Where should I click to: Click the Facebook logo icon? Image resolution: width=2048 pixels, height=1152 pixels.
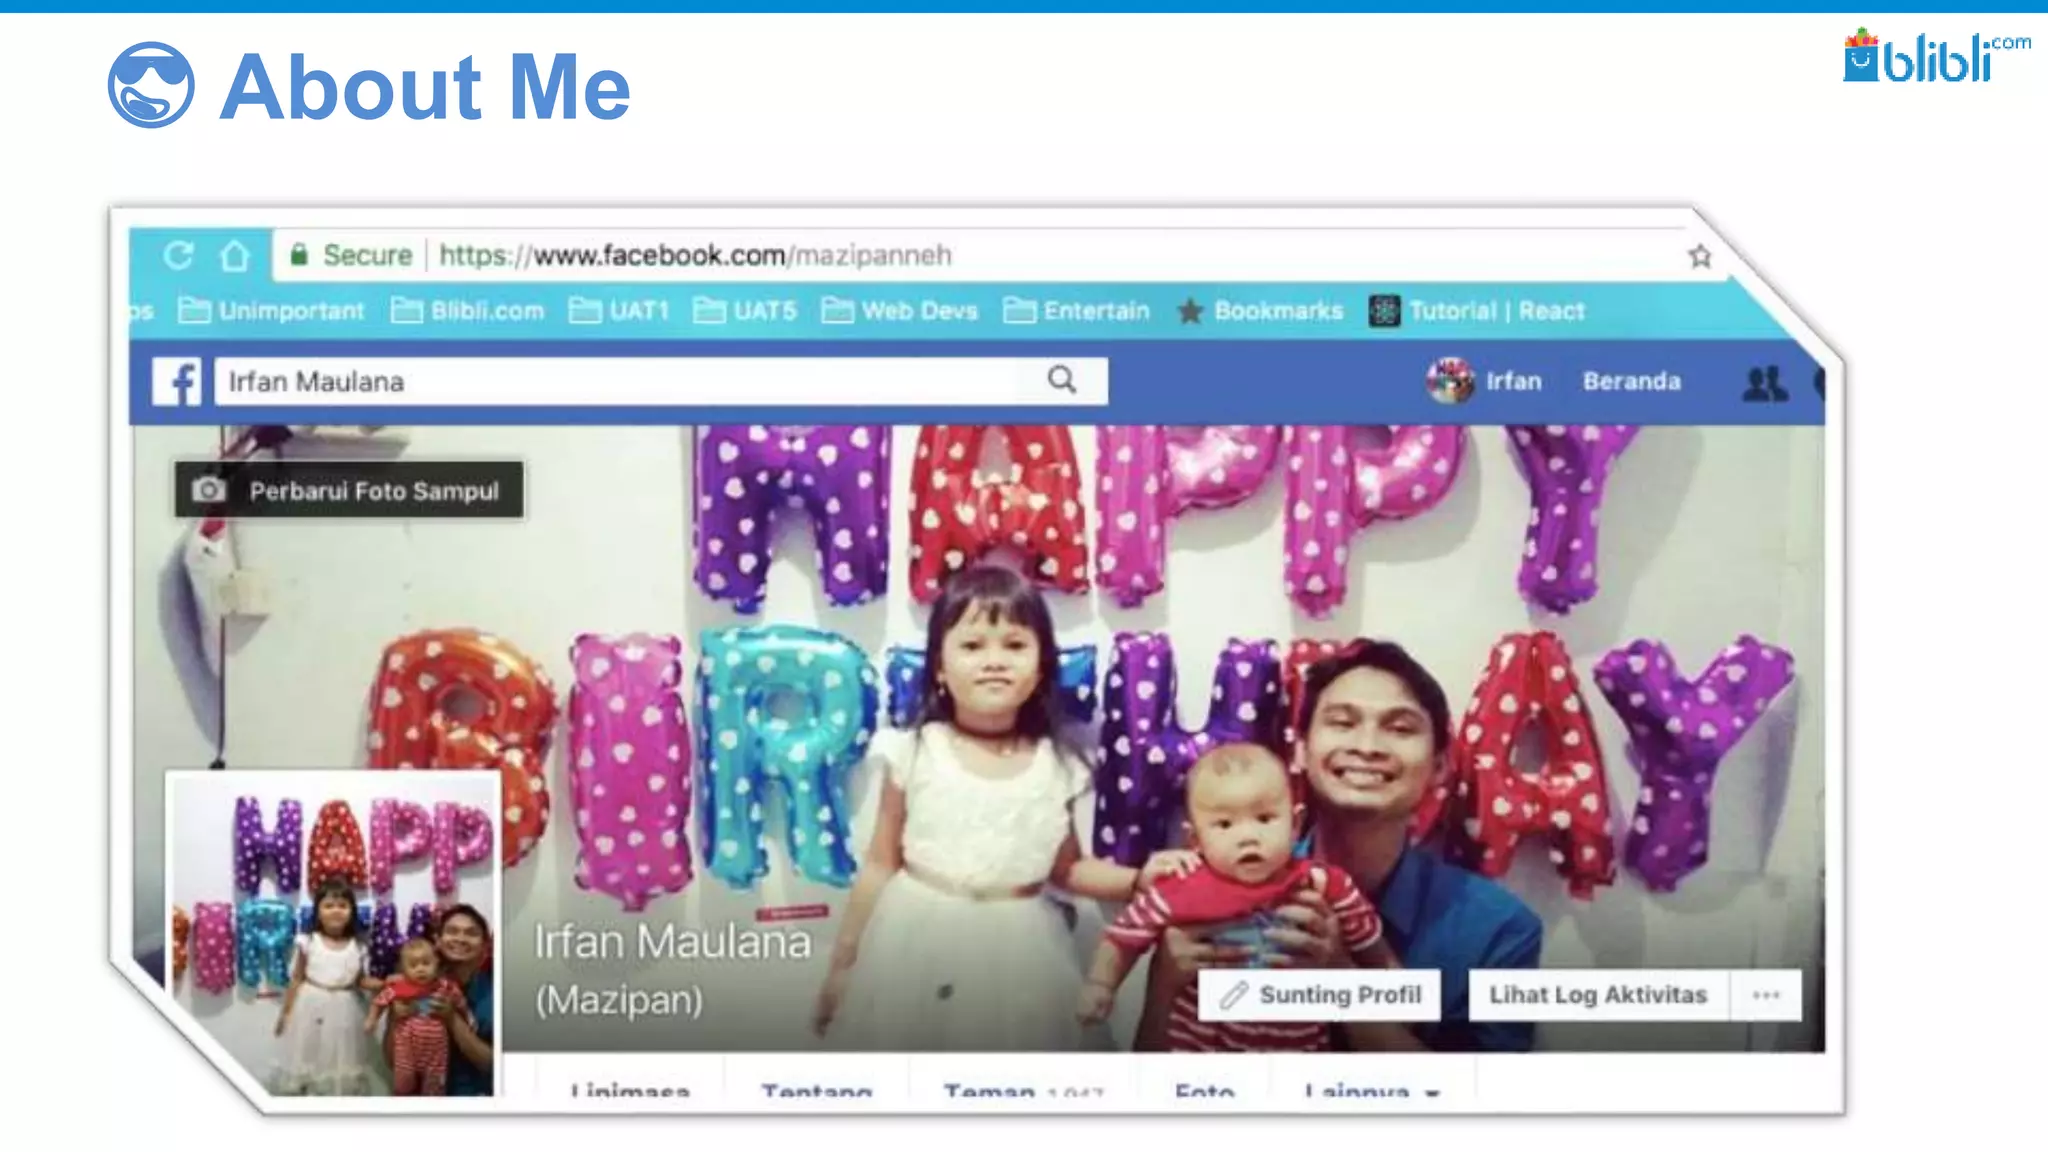[177, 382]
